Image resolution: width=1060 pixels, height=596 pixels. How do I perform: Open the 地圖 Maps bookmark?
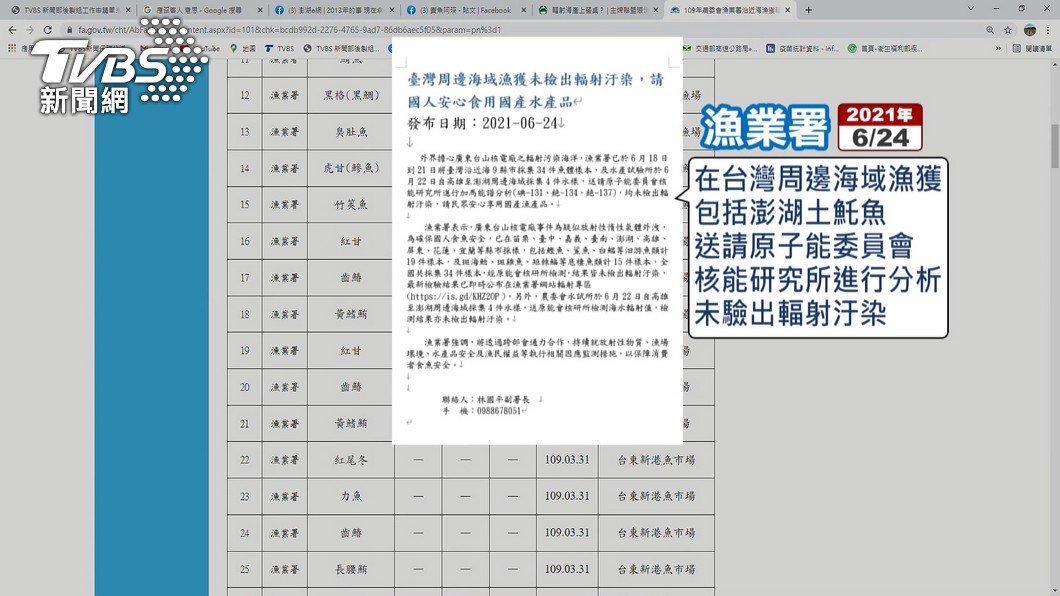[243, 49]
